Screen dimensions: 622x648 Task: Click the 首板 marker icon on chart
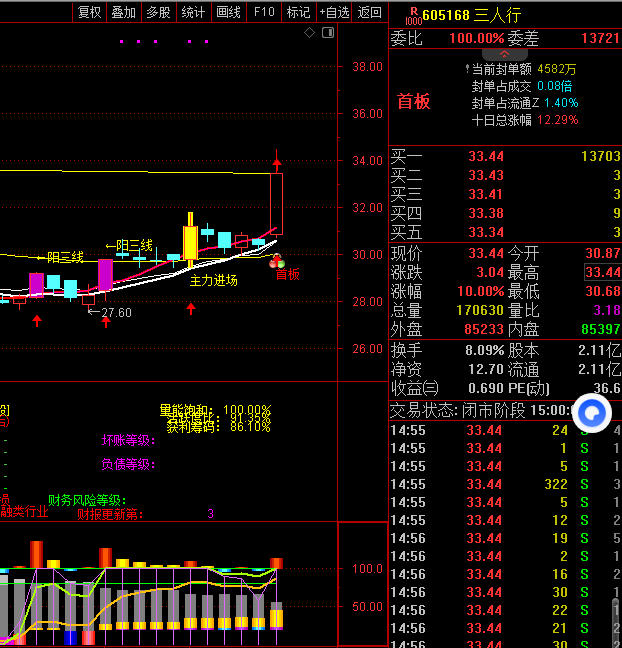click(278, 262)
